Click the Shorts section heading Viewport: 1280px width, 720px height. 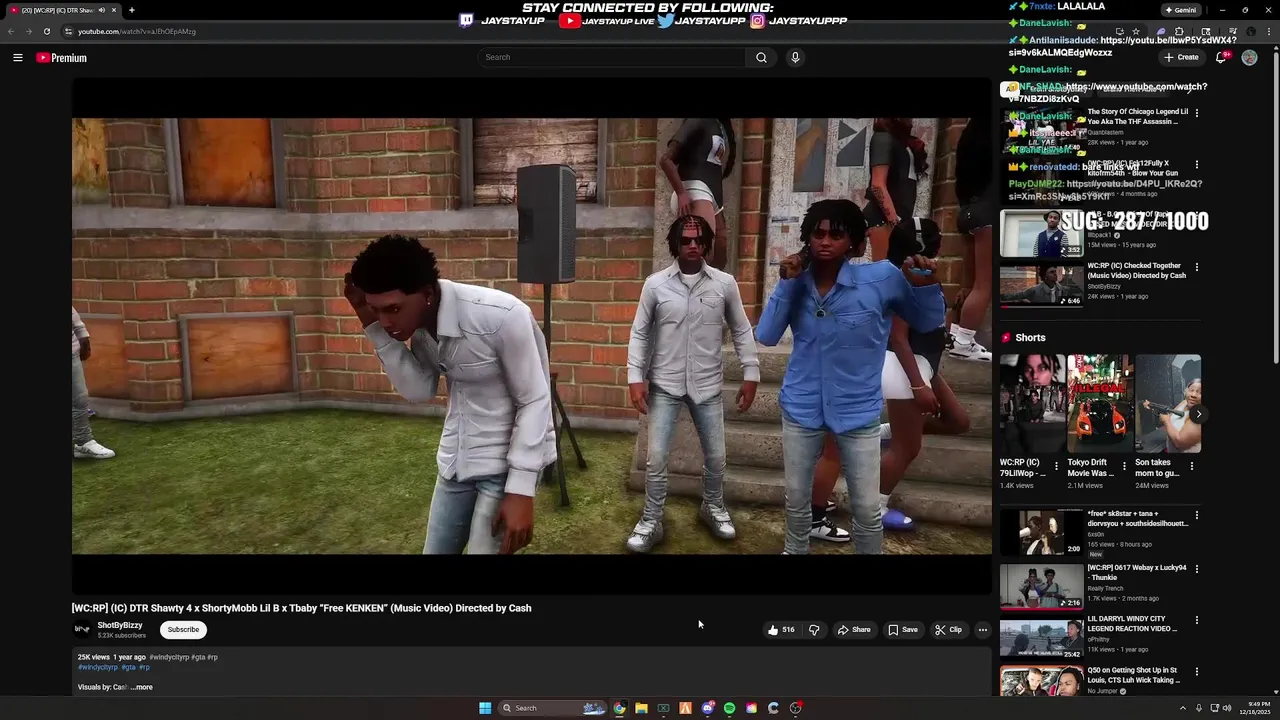[1030, 338]
